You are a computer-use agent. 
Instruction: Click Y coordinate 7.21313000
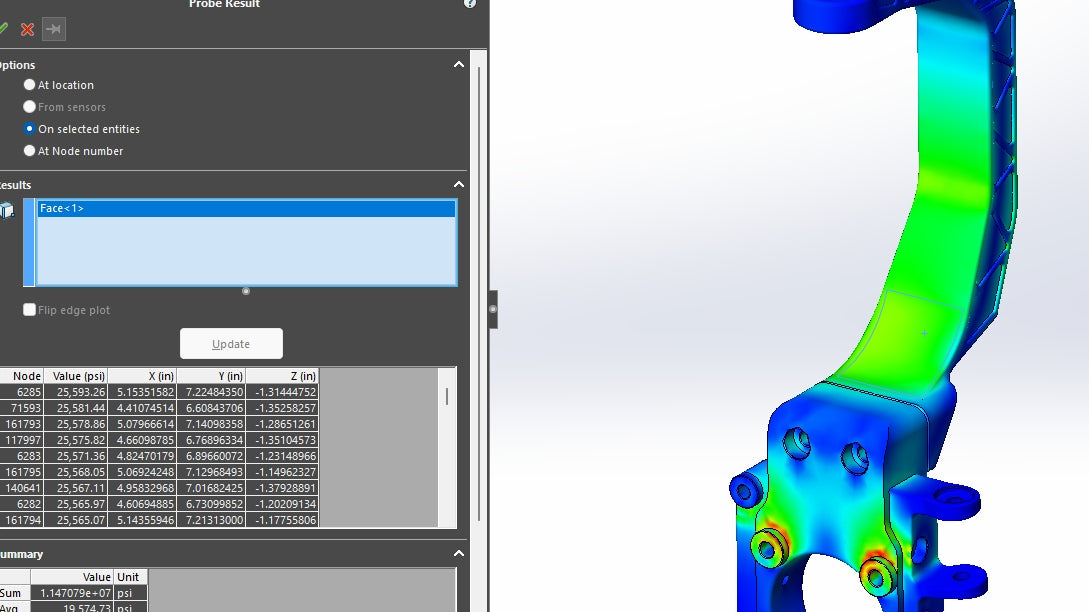[211, 520]
